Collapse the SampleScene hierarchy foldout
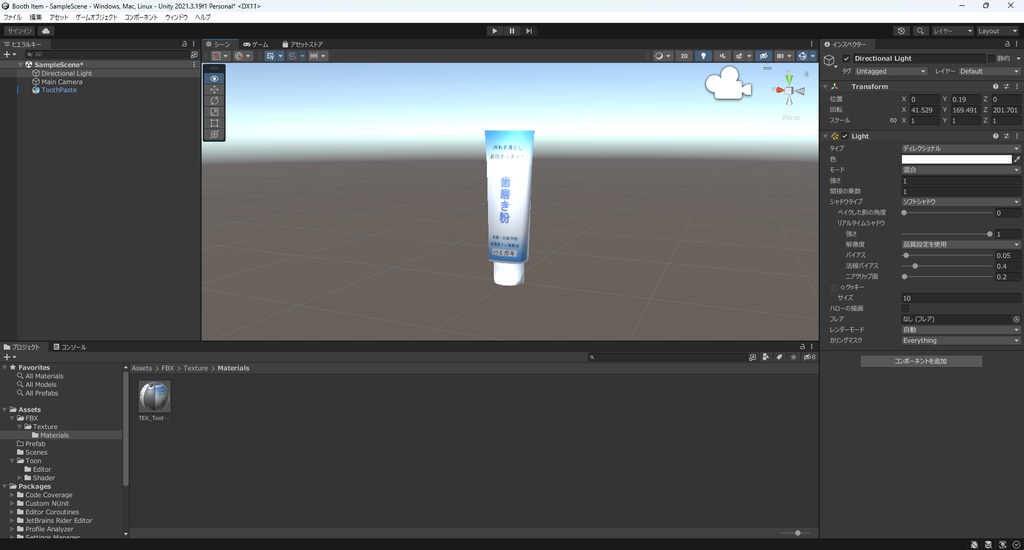1024x550 pixels. pyautogui.click(x=21, y=65)
